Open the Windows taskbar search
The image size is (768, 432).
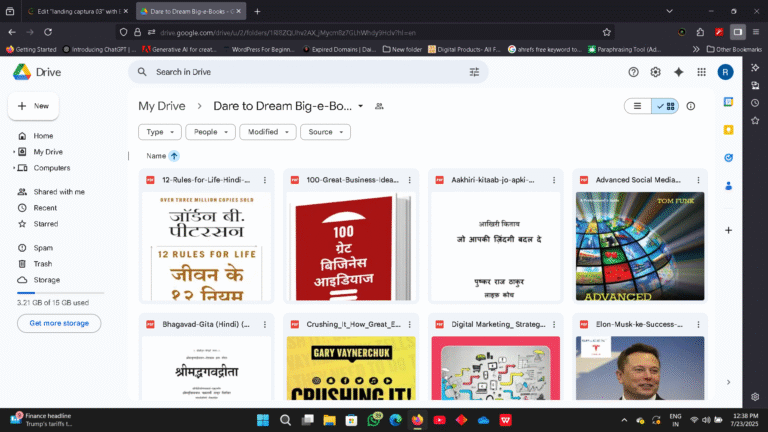285,420
